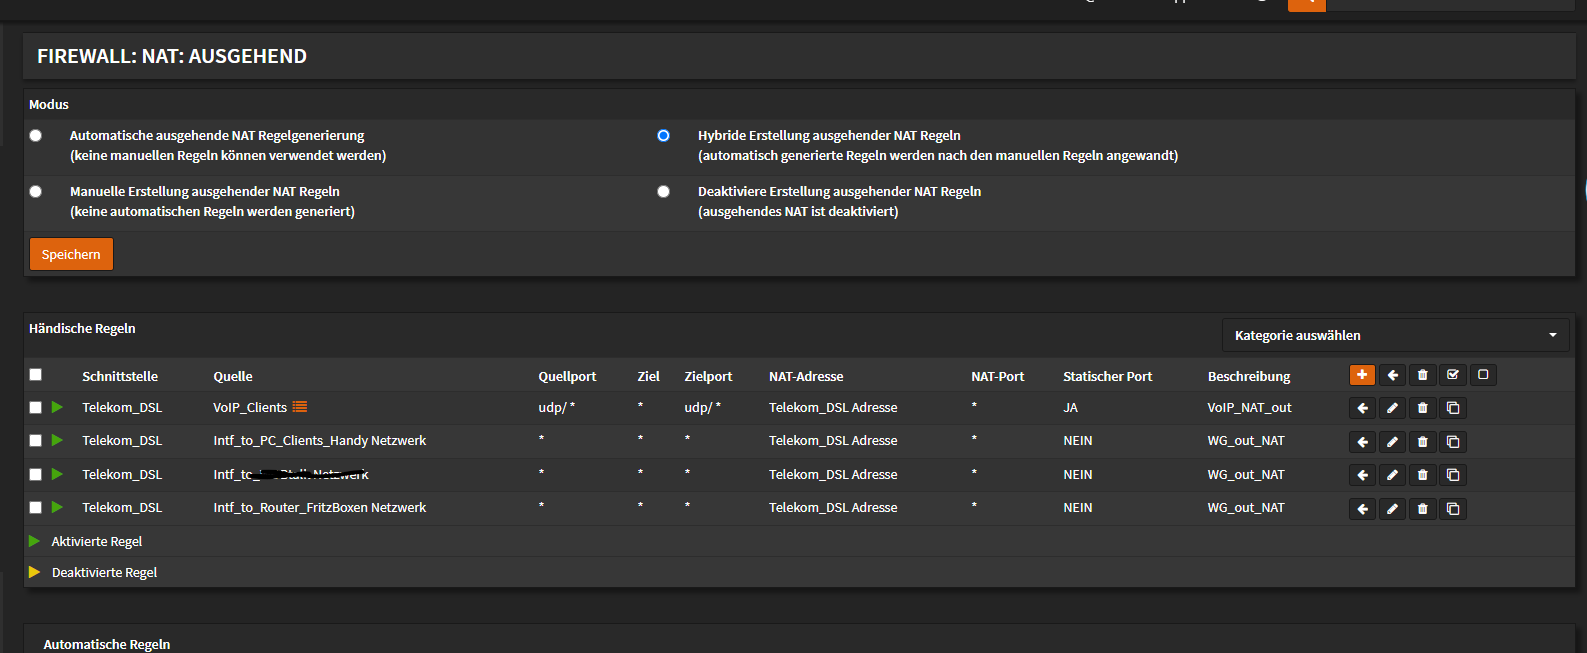Select automatic outbound NAT rule generation
Image resolution: width=1587 pixels, height=653 pixels.
click(x=36, y=135)
